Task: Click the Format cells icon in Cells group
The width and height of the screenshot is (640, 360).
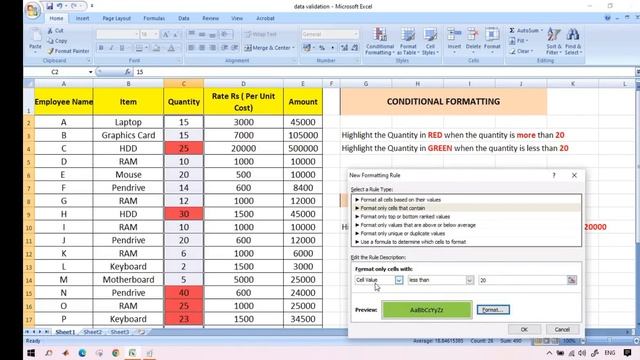Action: [x=492, y=35]
